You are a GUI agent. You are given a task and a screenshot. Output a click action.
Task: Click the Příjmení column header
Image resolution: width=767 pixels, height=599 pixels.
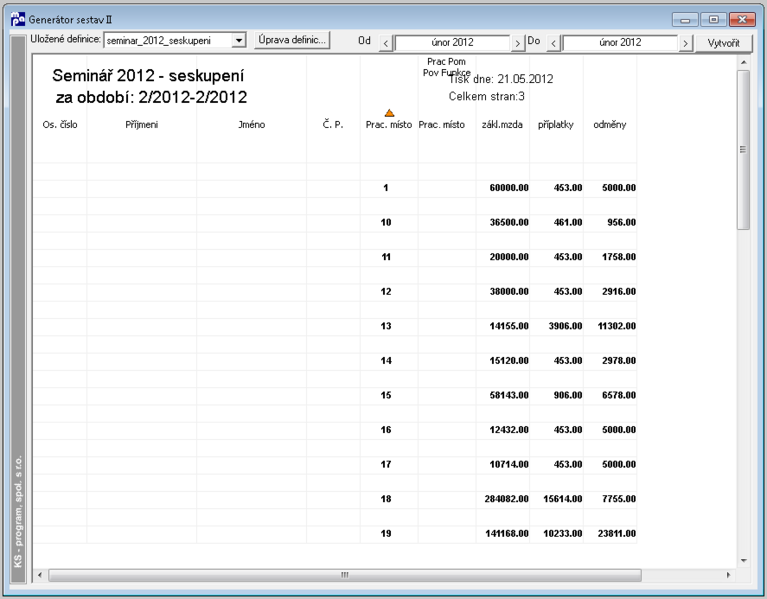tap(141, 125)
